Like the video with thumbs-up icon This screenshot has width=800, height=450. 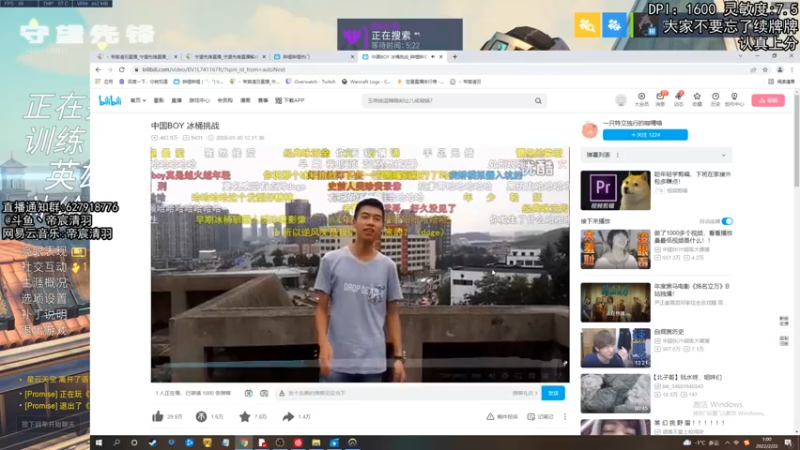pyautogui.click(x=158, y=416)
